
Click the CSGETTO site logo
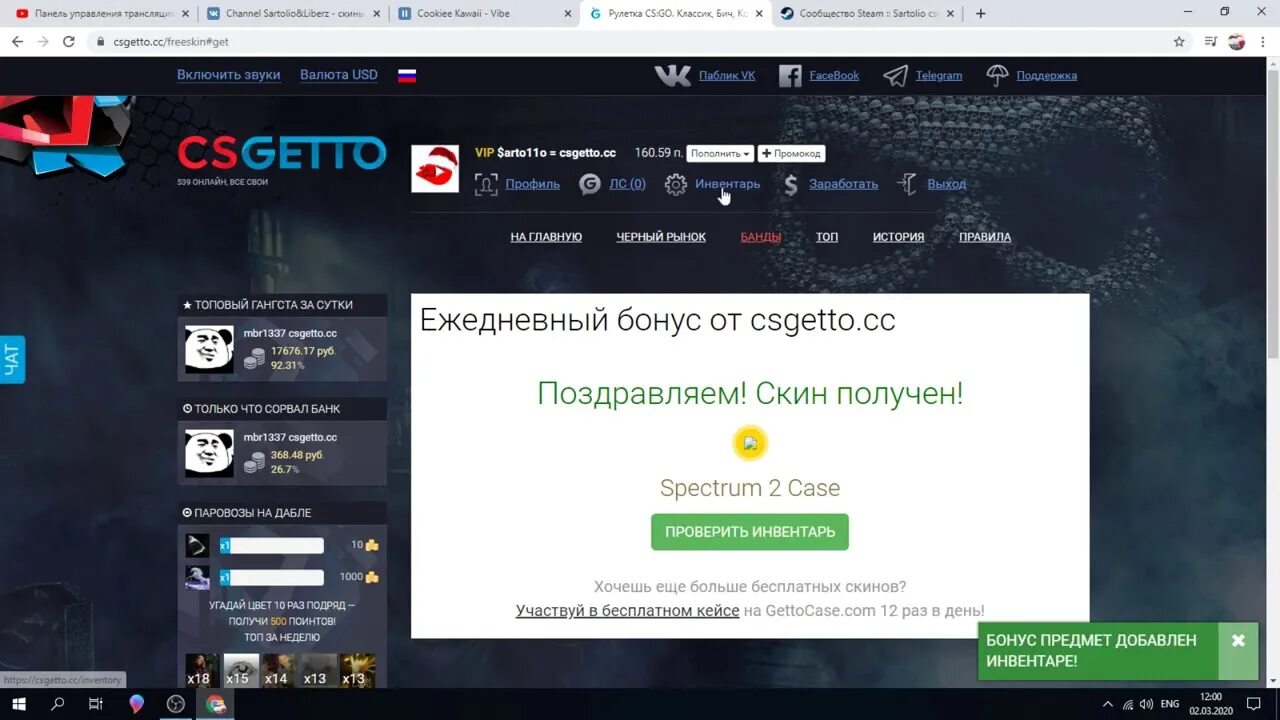point(282,154)
